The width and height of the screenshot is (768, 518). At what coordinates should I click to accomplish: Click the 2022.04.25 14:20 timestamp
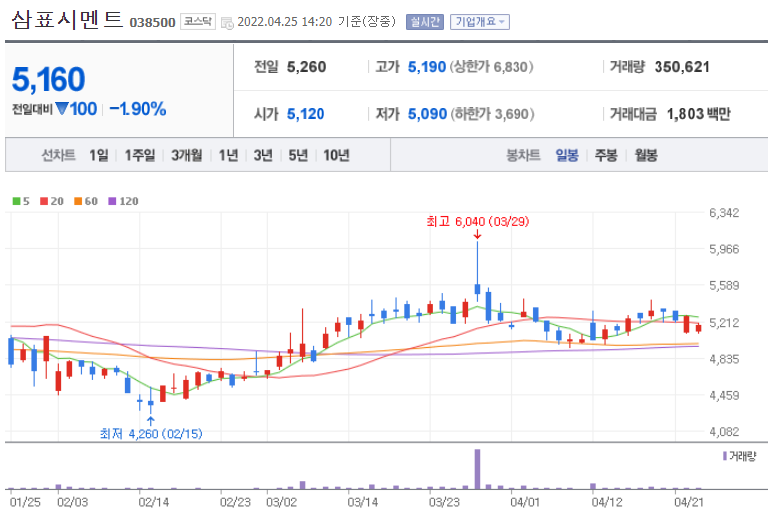point(284,22)
